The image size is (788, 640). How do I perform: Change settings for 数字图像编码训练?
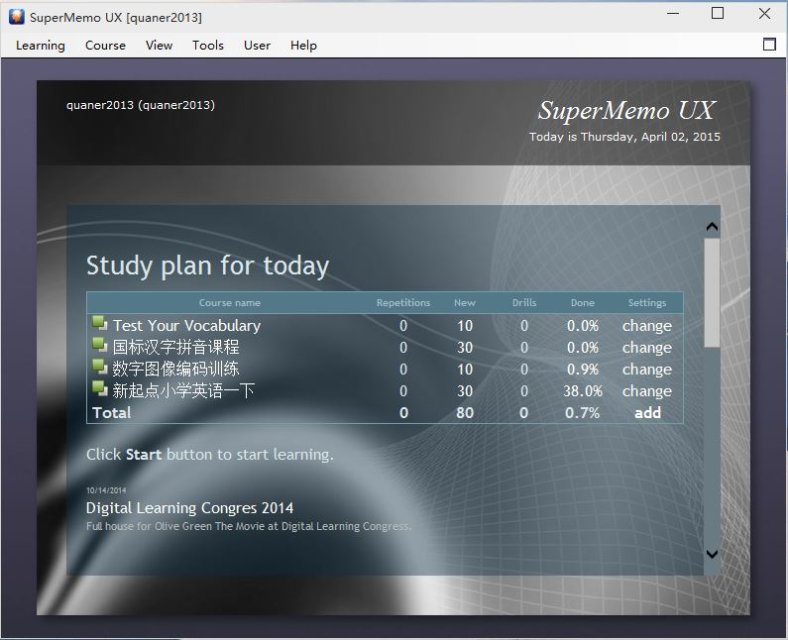[x=647, y=369]
